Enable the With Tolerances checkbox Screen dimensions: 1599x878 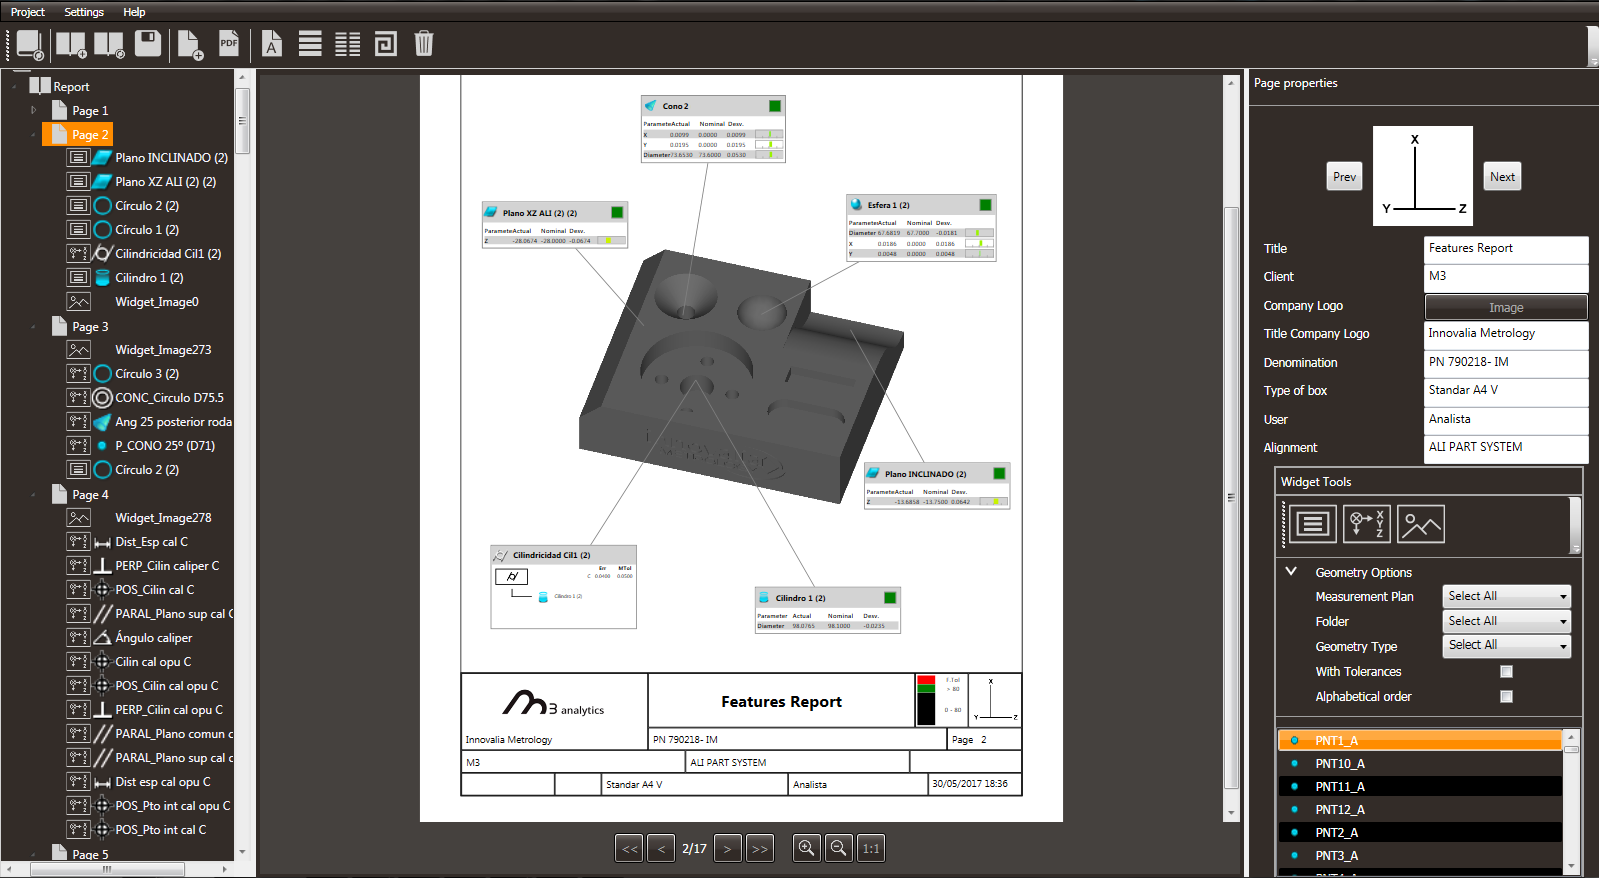[x=1506, y=672]
